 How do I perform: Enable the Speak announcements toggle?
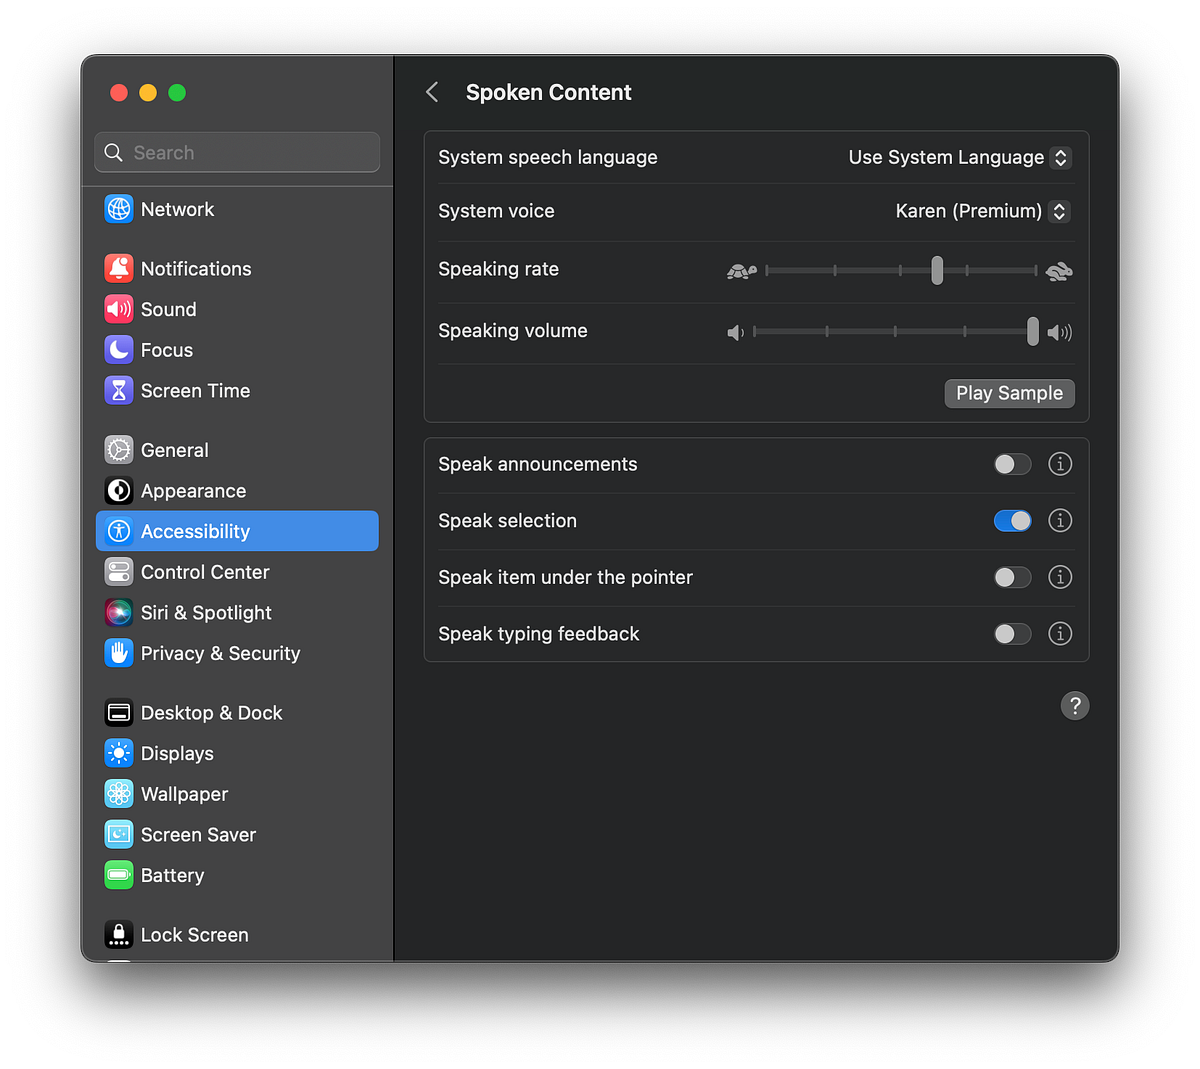coord(1012,464)
